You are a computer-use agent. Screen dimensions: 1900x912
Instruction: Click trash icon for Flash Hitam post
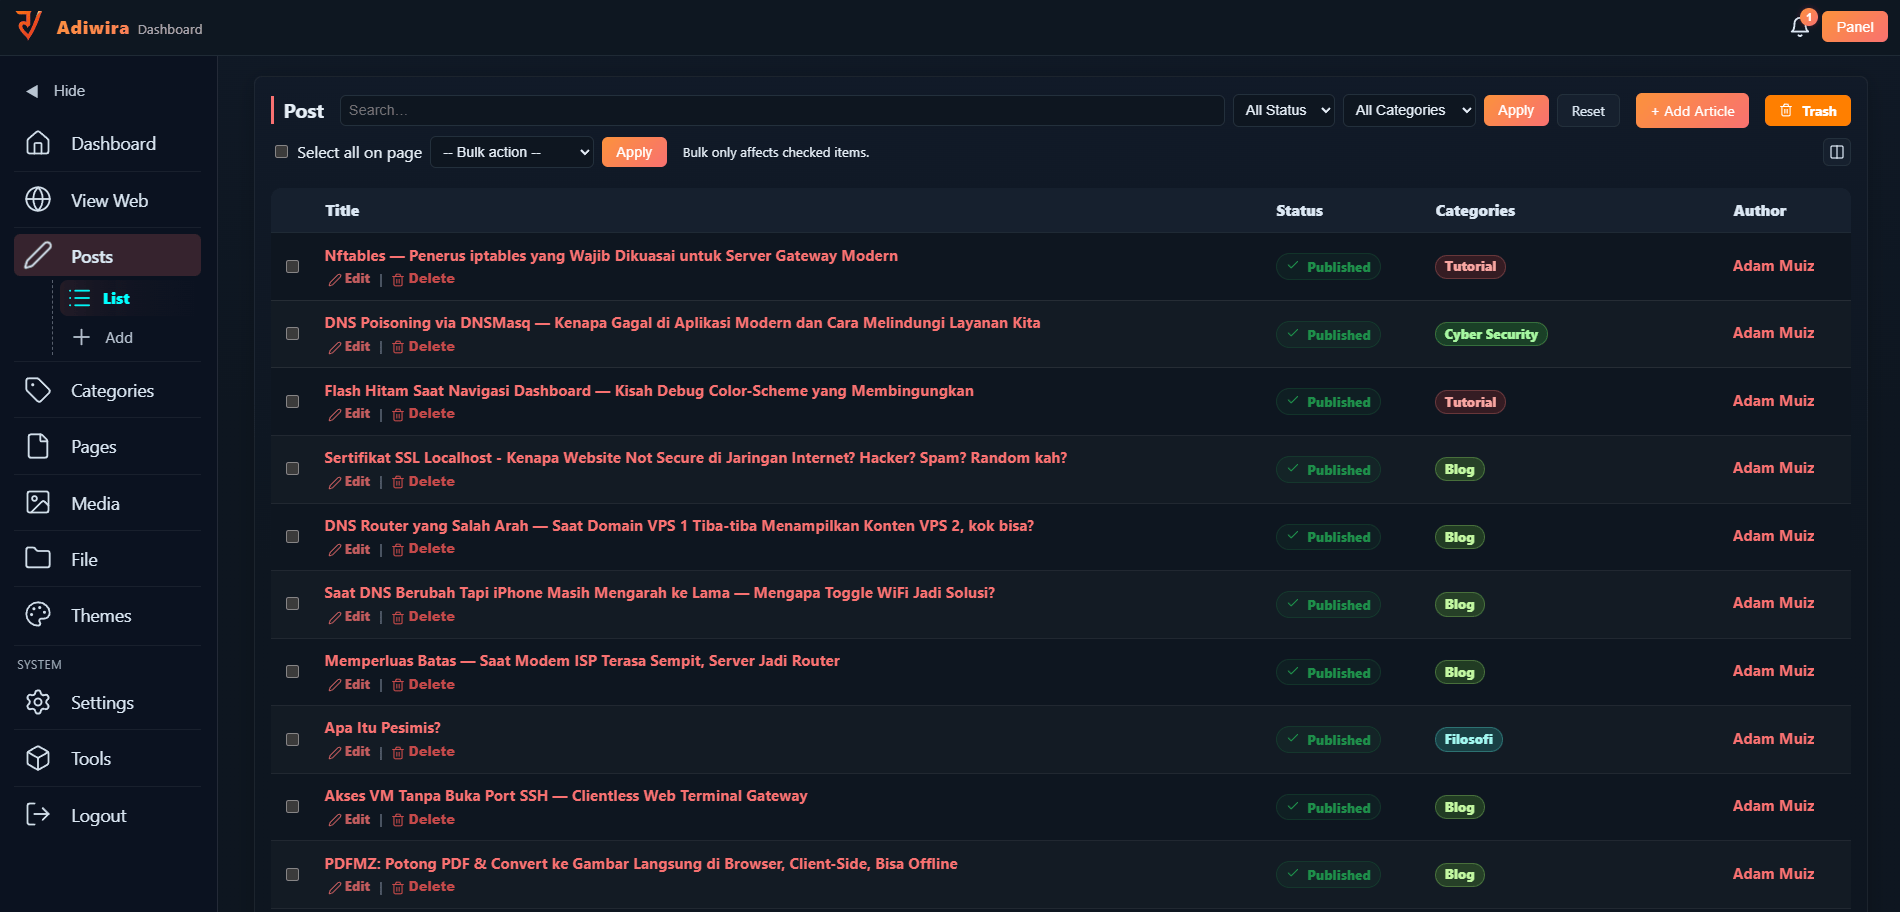[398, 415]
